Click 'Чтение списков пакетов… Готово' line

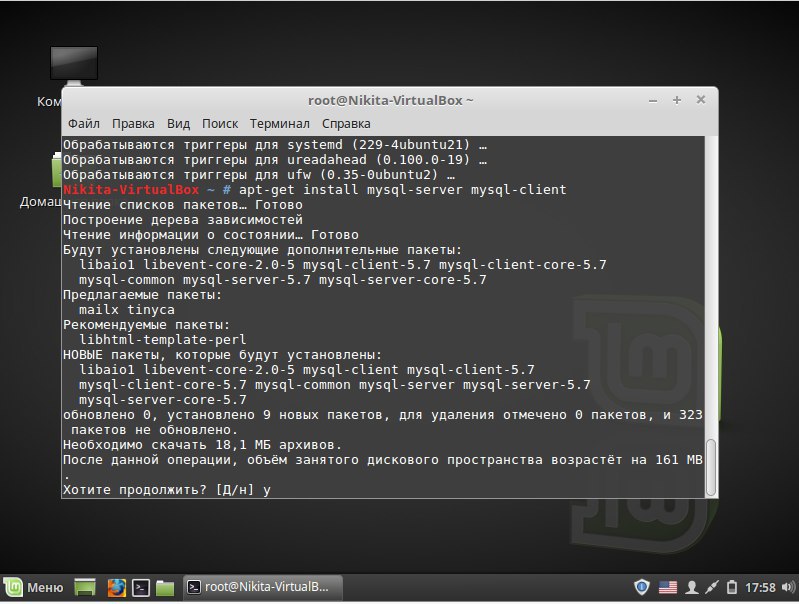(x=182, y=205)
